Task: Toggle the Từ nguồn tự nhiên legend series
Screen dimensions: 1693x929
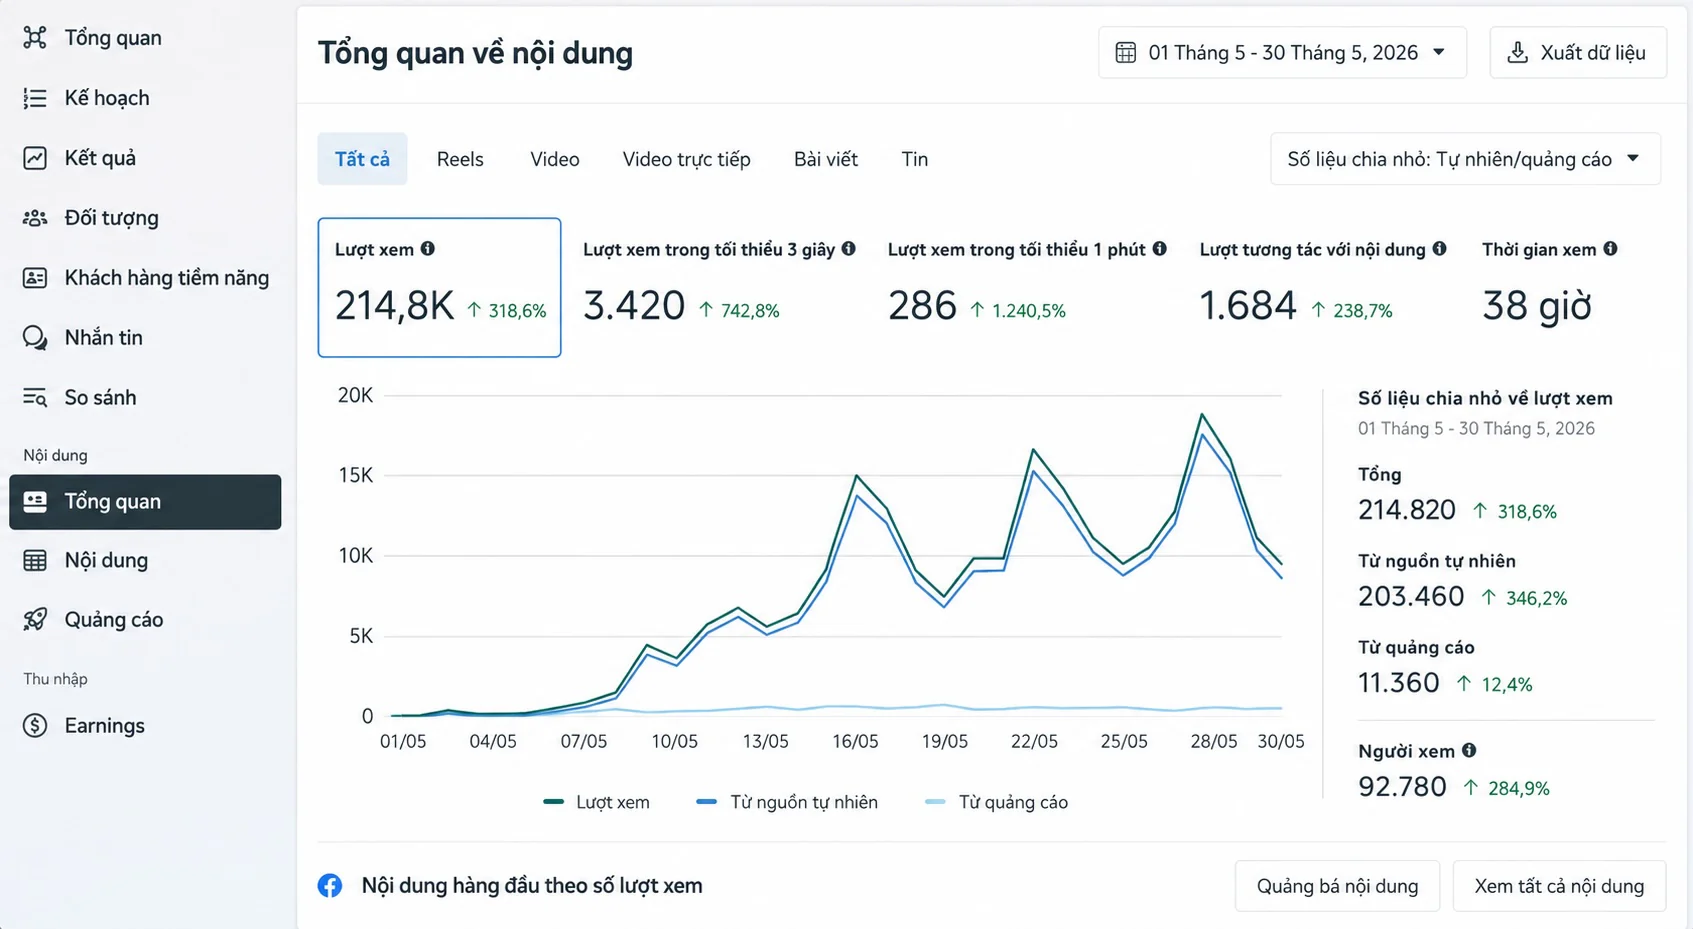Action: click(787, 802)
